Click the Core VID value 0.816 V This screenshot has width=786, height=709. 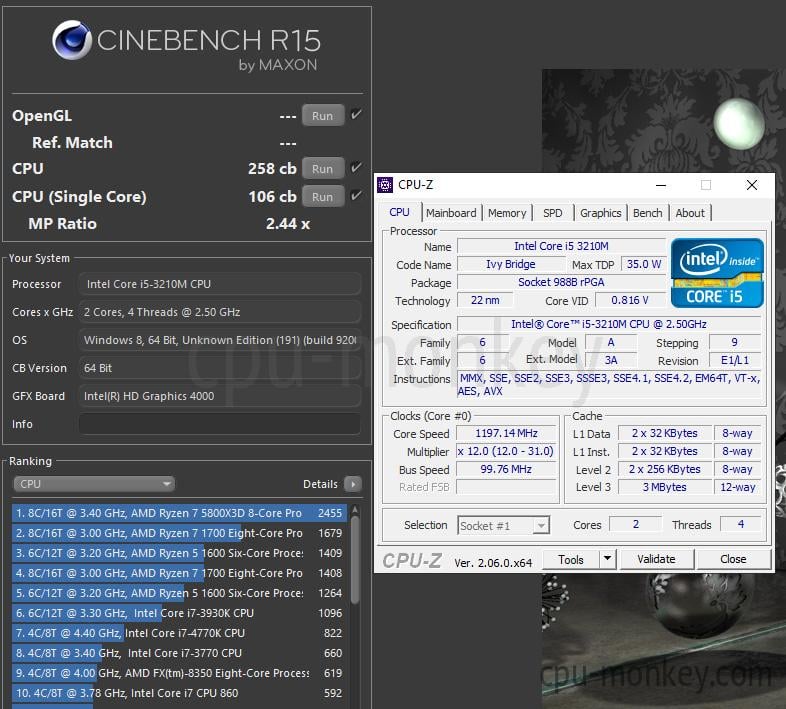click(630, 300)
